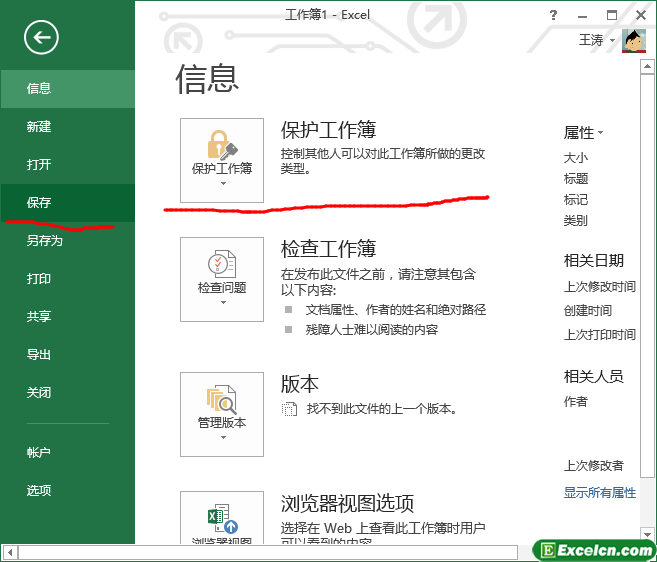Click the user avatar picture
Image resolution: width=657 pixels, height=562 pixels.
click(x=634, y=41)
